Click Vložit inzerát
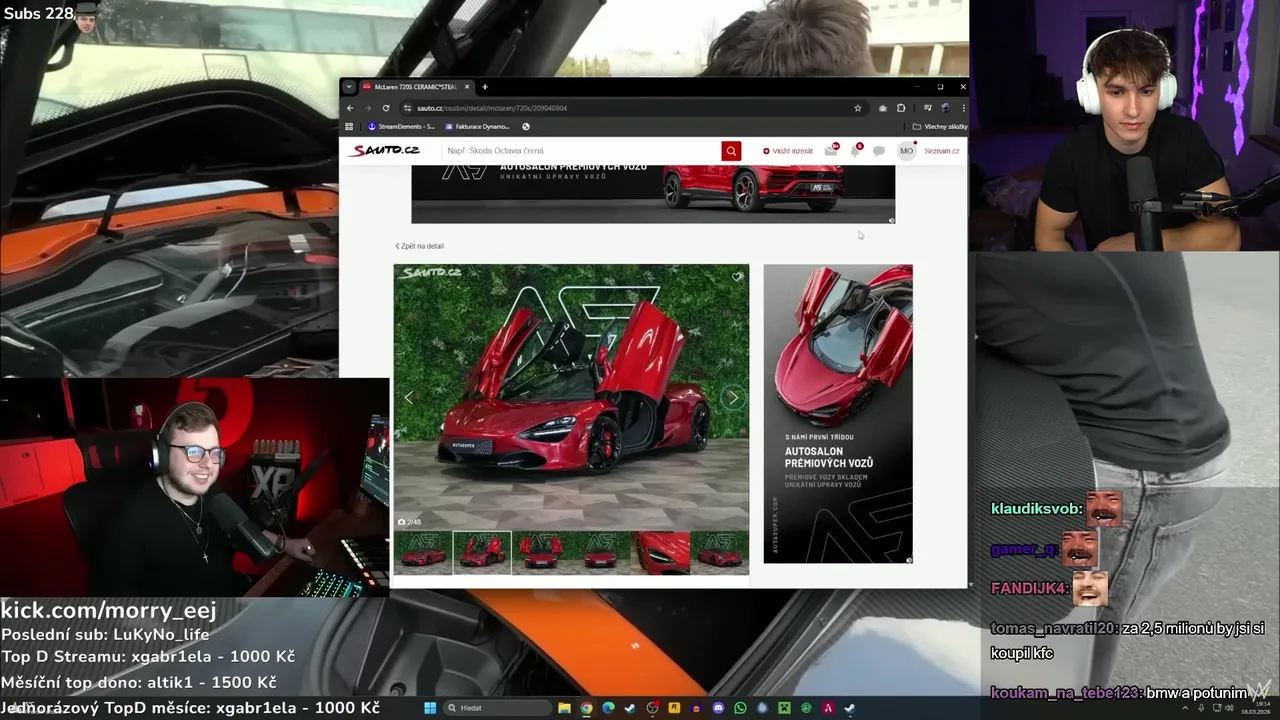This screenshot has height=720, width=1280. (x=788, y=151)
